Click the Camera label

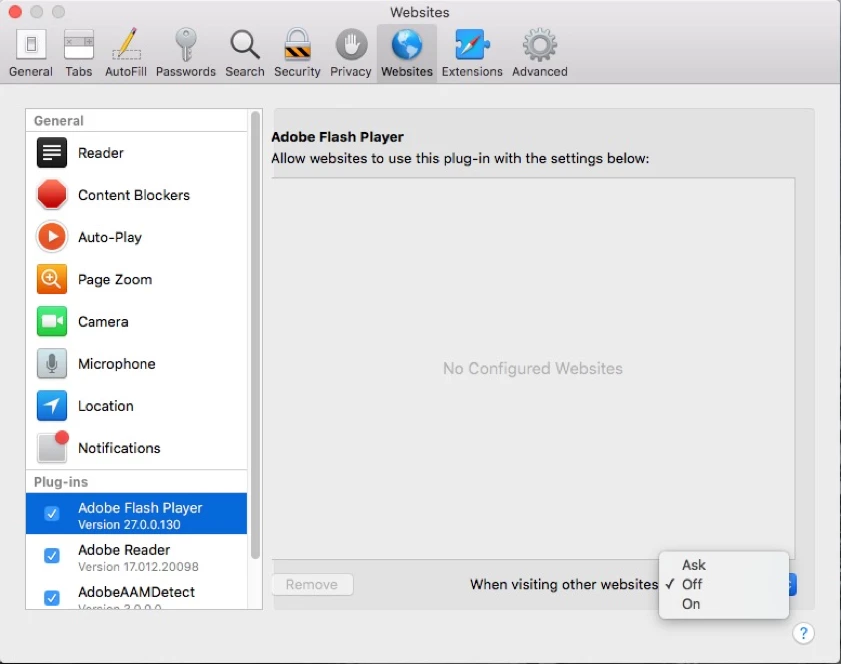click(103, 321)
